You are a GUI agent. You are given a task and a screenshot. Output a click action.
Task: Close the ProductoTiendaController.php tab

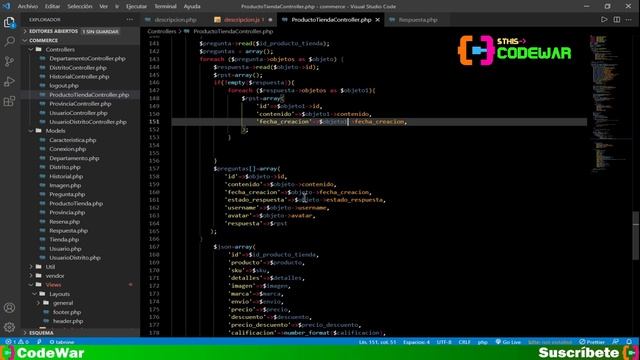(x=378, y=20)
